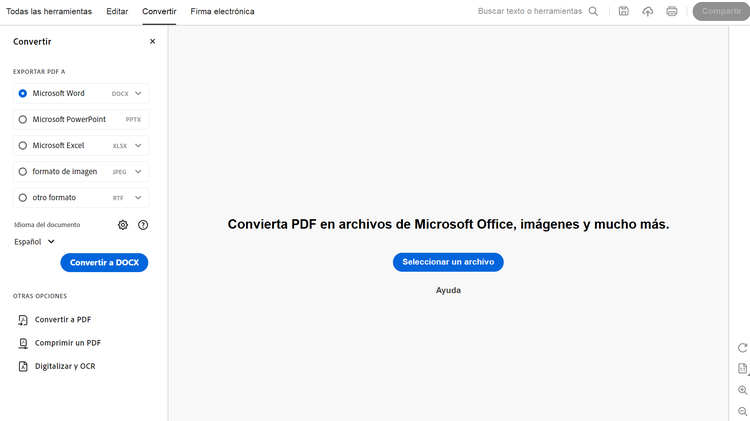
Task: Select the Microsoft Excel radio button
Action: [x=23, y=145]
